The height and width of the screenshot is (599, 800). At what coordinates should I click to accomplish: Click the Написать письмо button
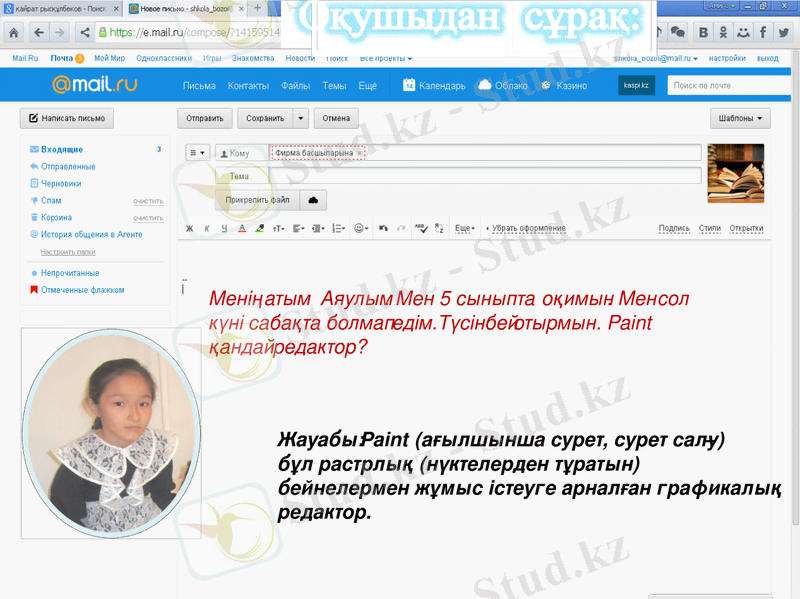66,118
